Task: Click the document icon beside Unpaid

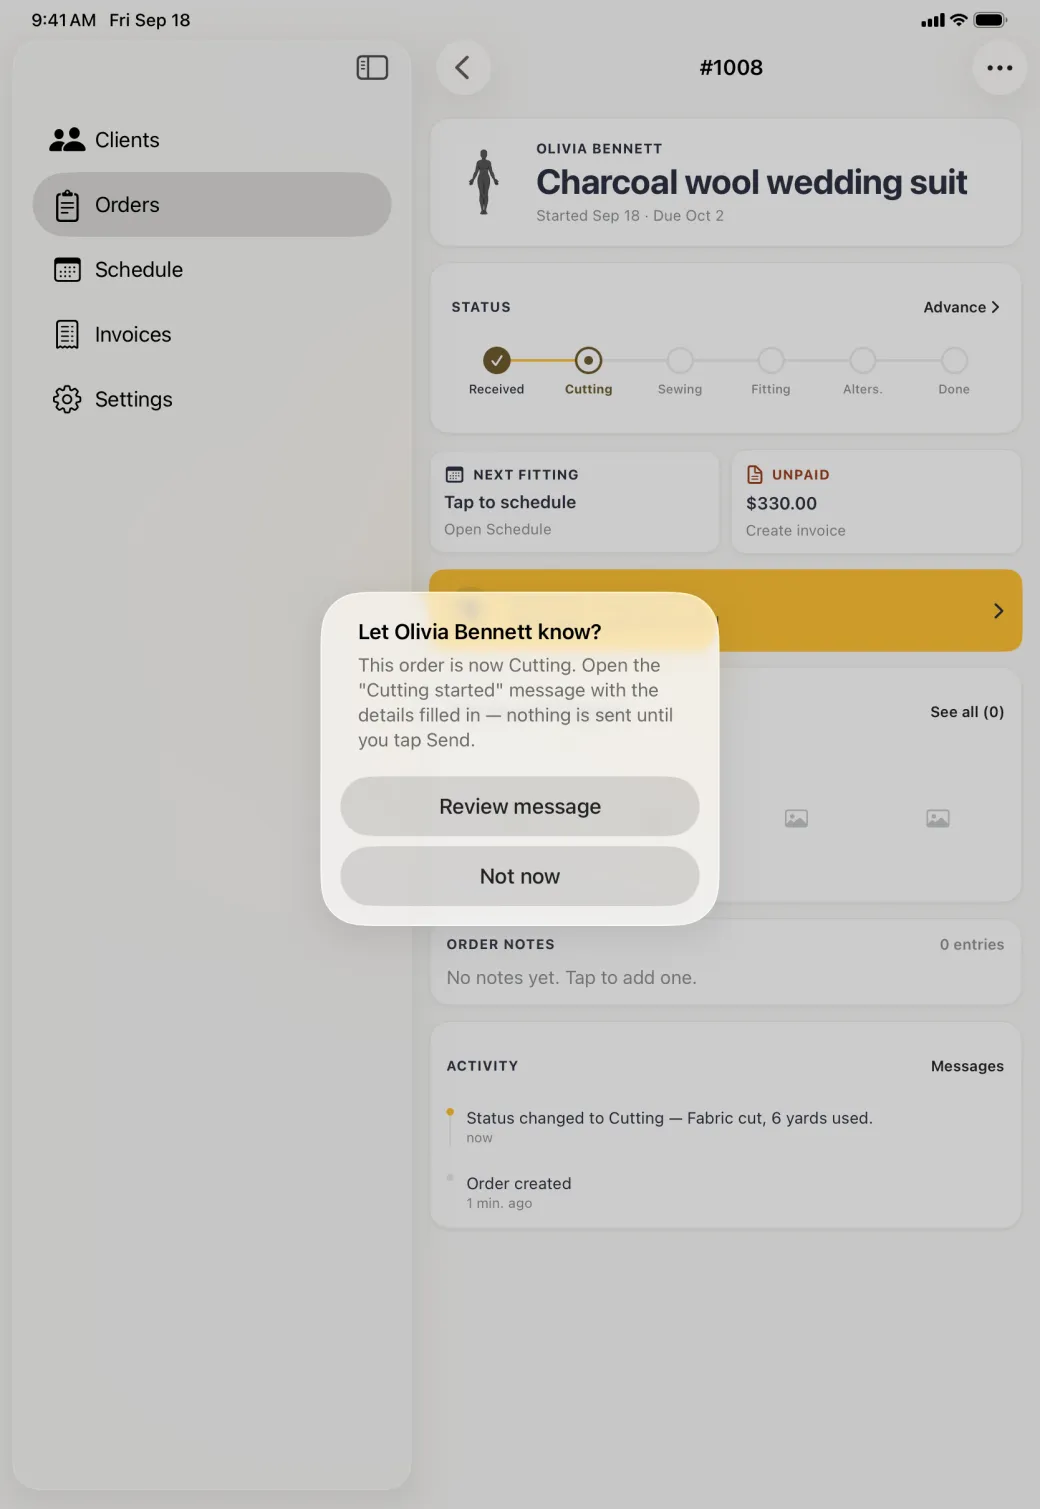Action: point(755,475)
